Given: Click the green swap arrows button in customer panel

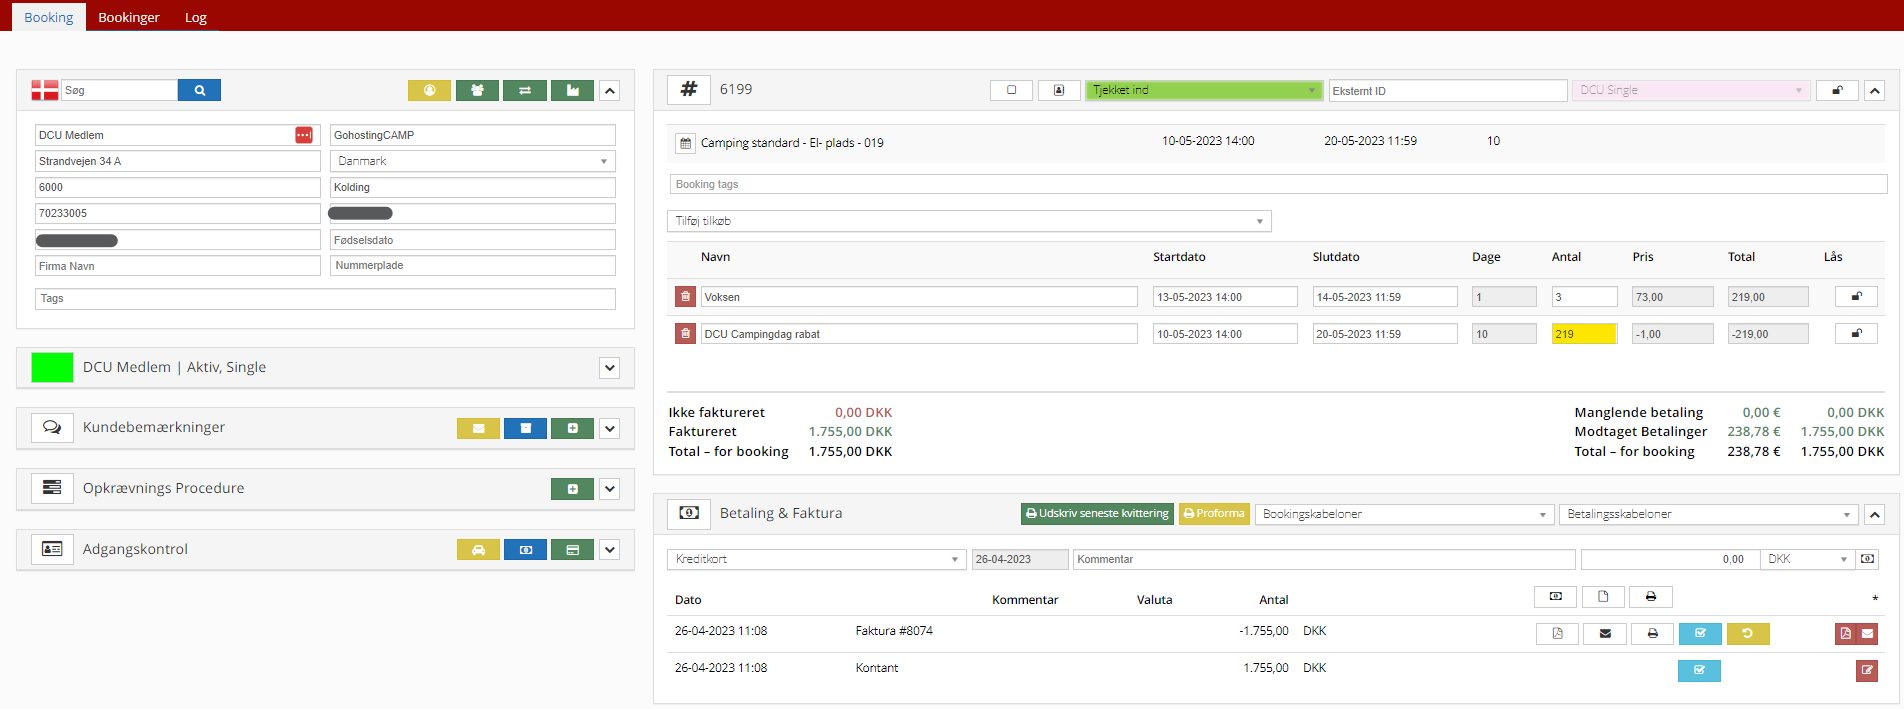Looking at the screenshot, I should [x=525, y=90].
